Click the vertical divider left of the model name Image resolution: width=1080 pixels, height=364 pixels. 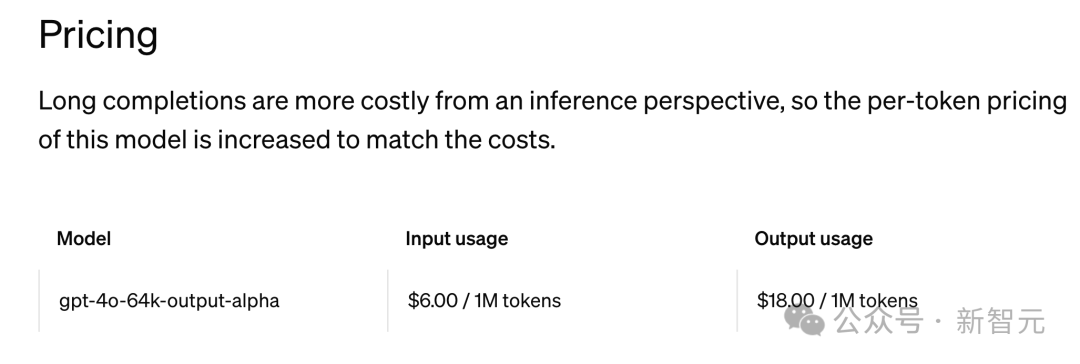tap(39, 301)
